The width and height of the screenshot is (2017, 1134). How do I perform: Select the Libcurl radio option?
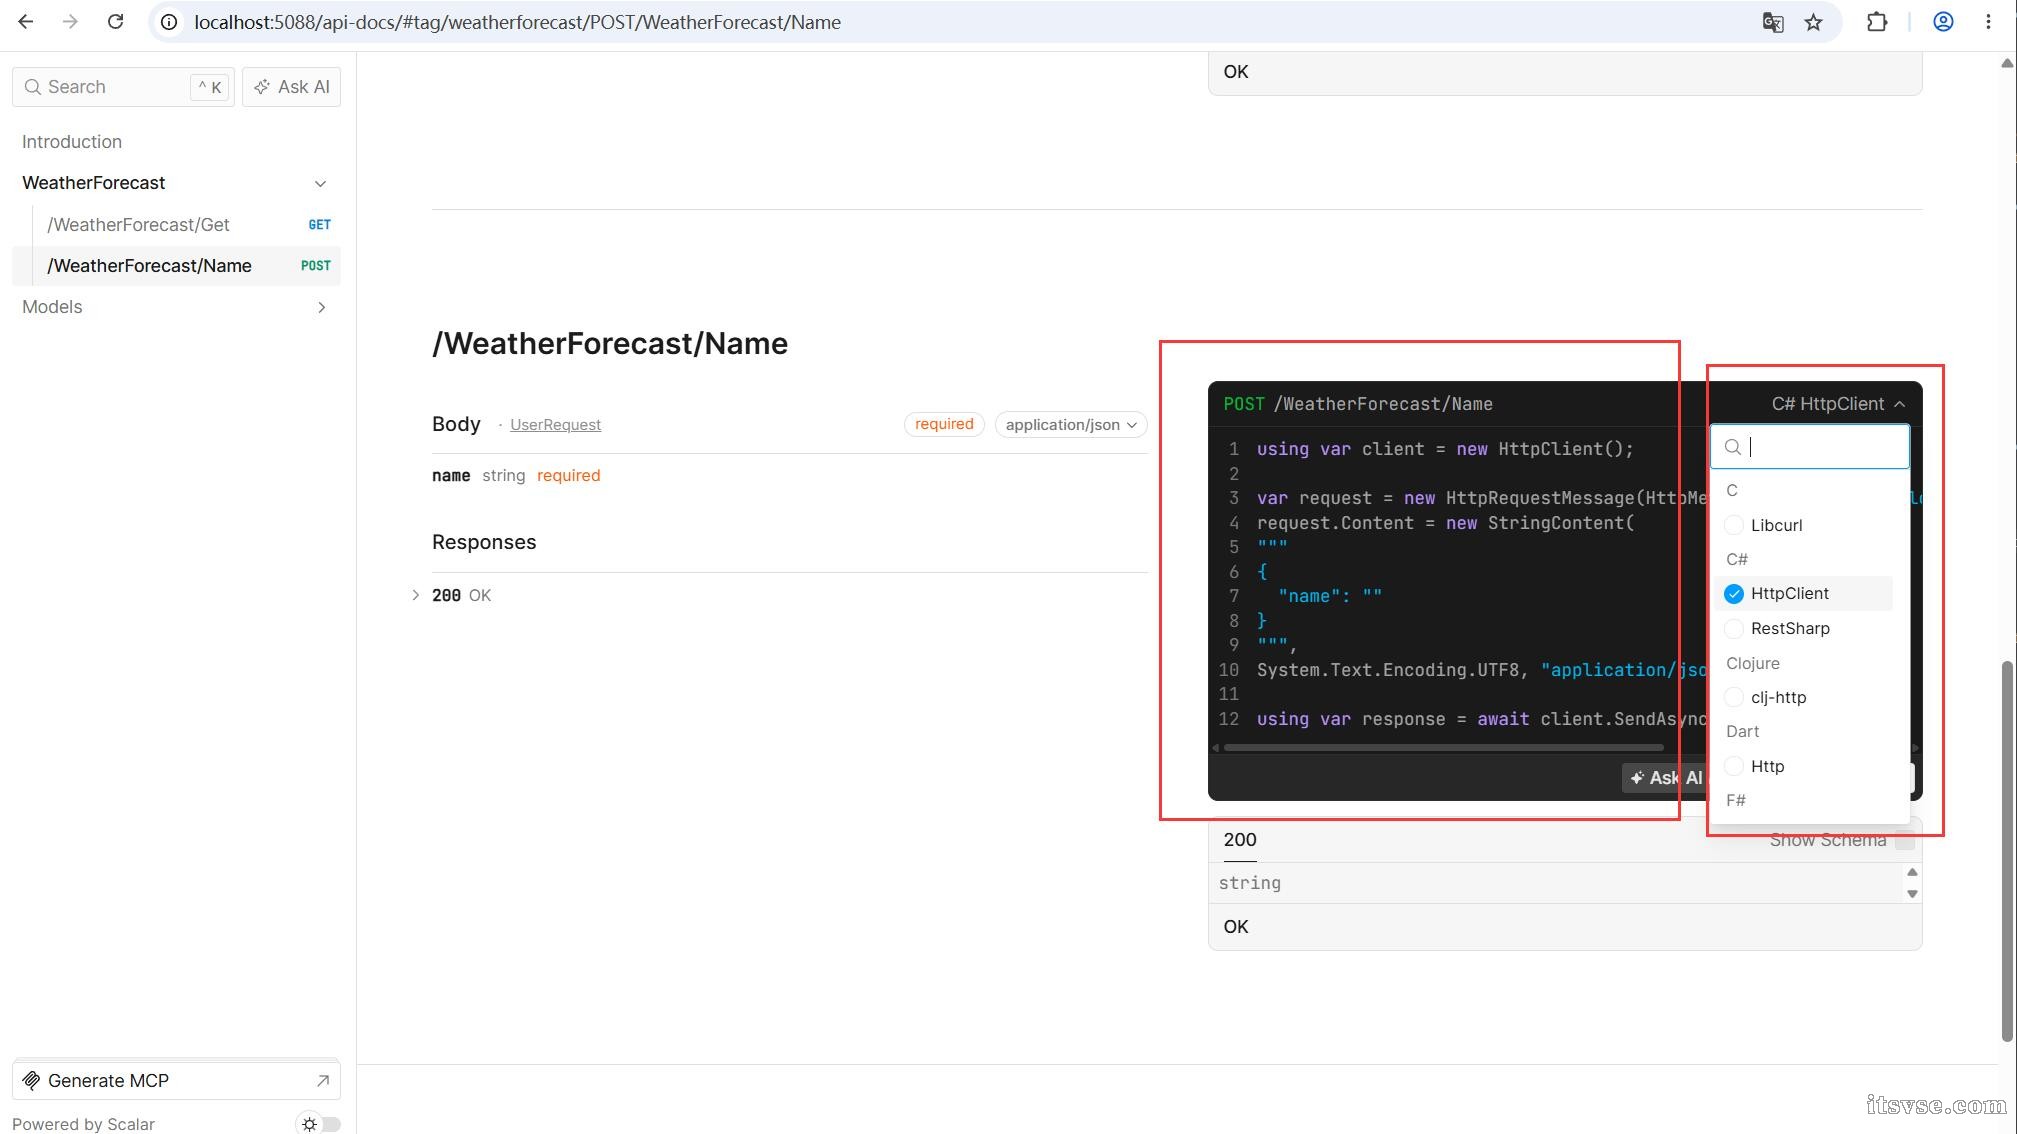[x=1734, y=525]
